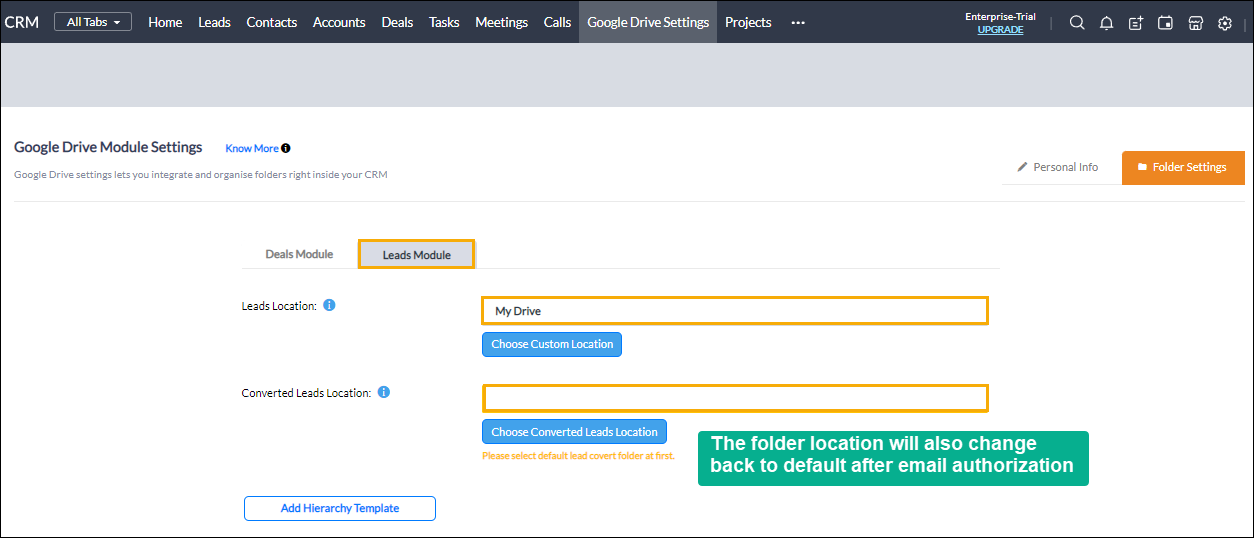Click the info icon beside Know More

[286, 148]
